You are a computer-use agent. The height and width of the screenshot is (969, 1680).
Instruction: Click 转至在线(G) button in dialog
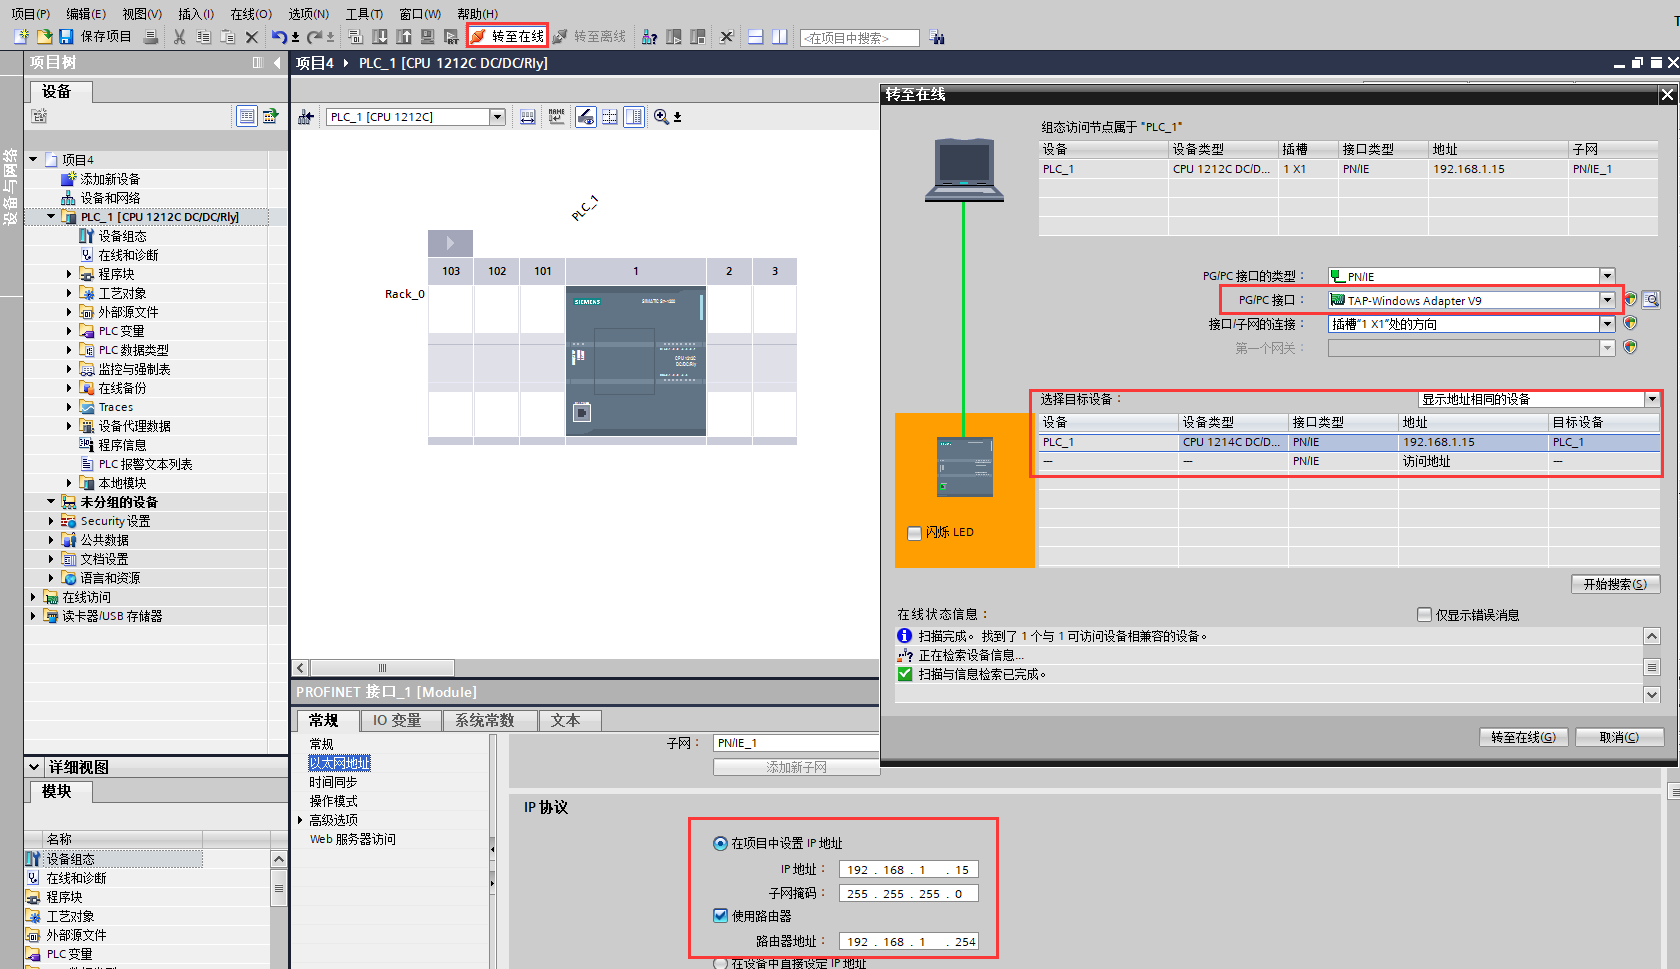pos(1523,737)
